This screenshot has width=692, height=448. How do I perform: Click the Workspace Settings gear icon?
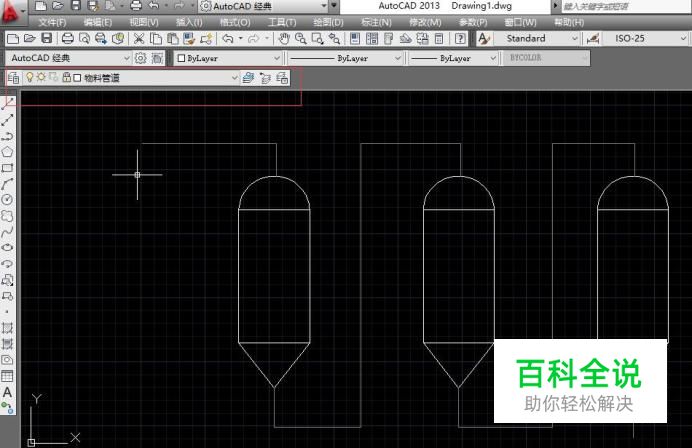tap(140, 58)
